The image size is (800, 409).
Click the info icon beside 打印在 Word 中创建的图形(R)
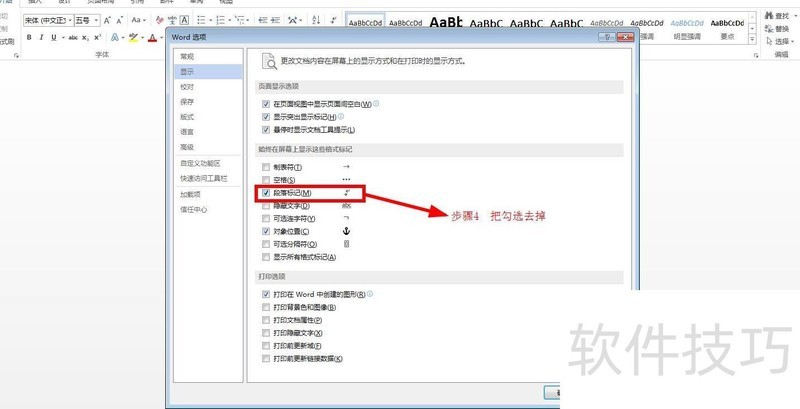click(x=369, y=294)
